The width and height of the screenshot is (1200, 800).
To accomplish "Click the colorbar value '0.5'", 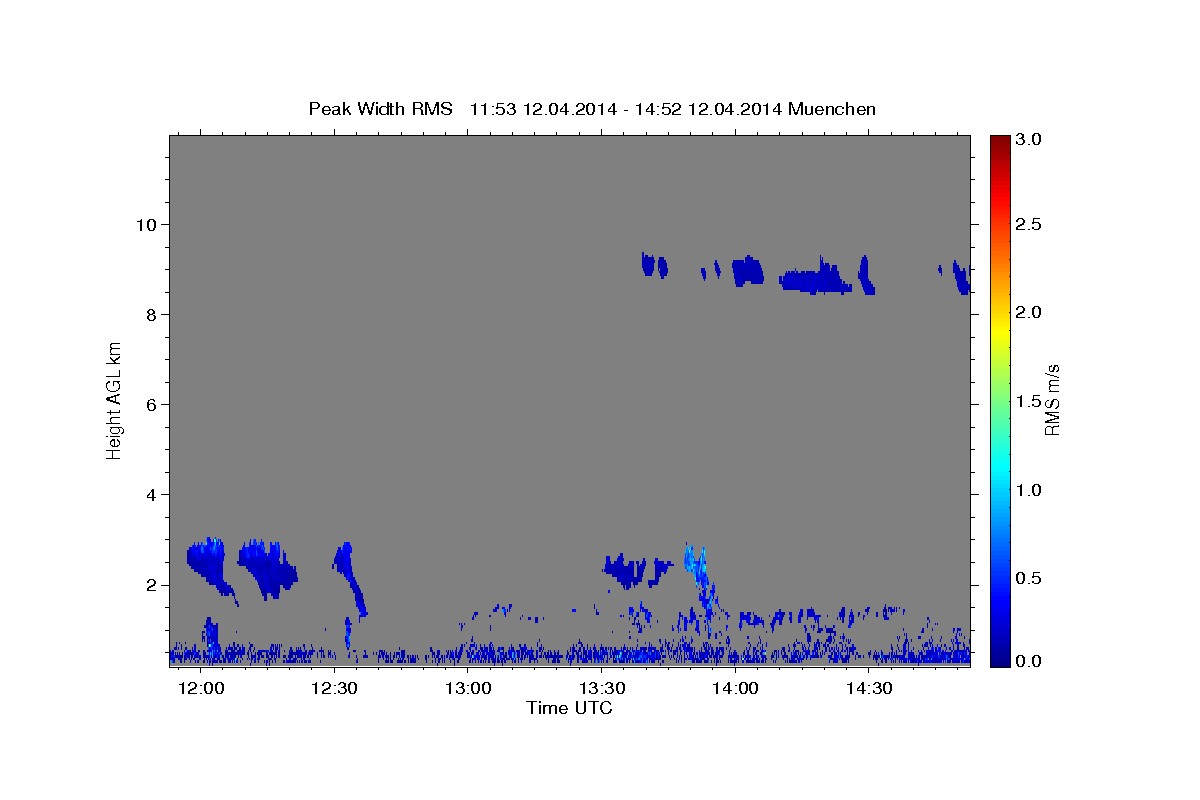I will click(1030, 578).
